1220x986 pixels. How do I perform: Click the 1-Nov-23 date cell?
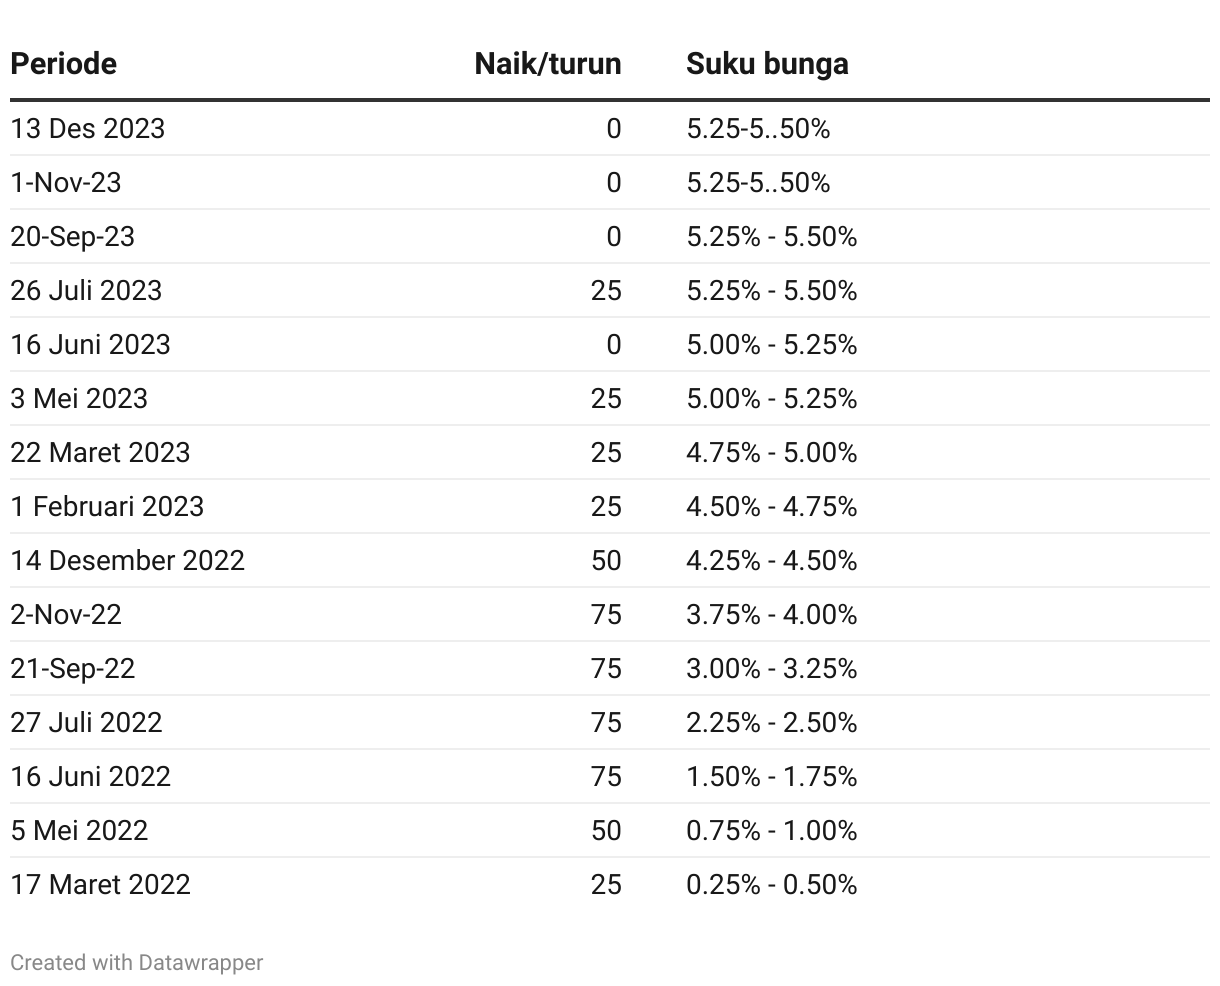pyautogui.click(x=66, y=183)
